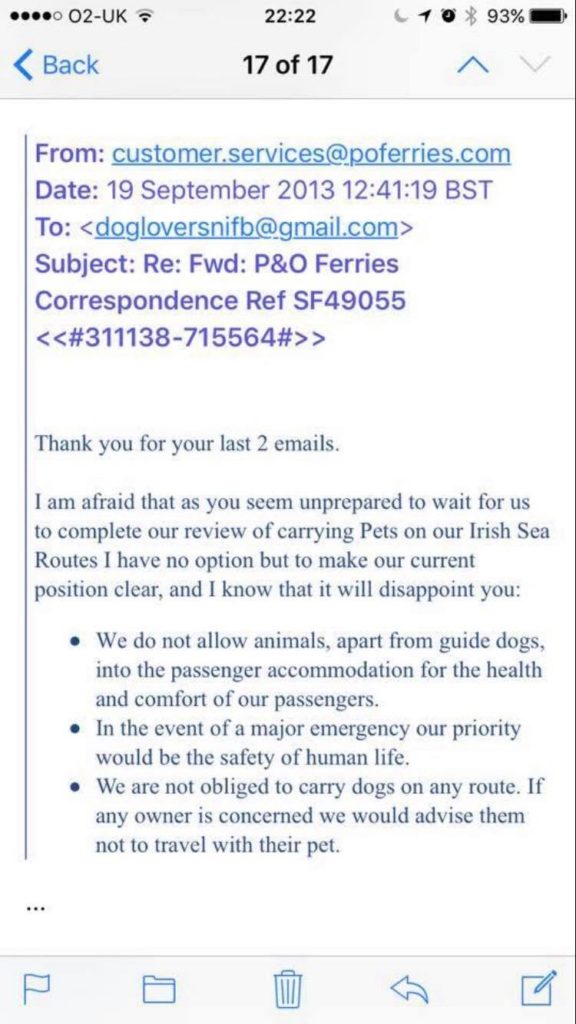Tap the flag icon in bottom toolbar

(x=34, y=989)
